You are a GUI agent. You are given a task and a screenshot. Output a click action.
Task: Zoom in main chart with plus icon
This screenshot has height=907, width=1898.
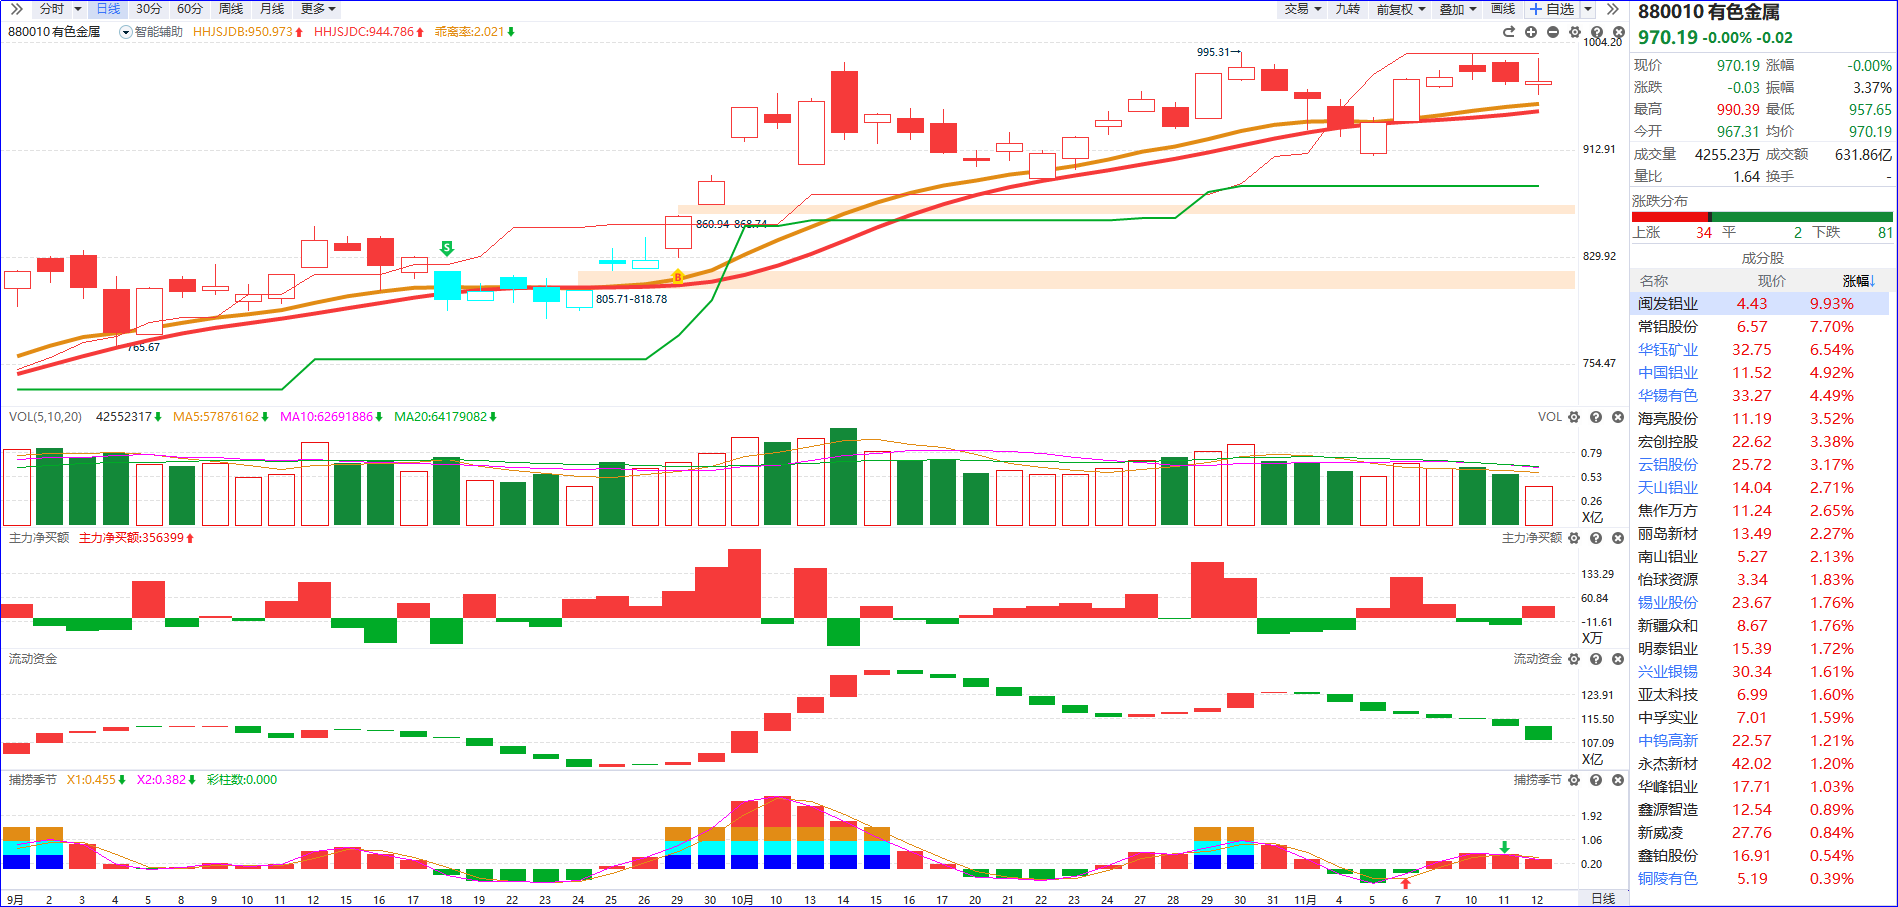pos(1531,32)
